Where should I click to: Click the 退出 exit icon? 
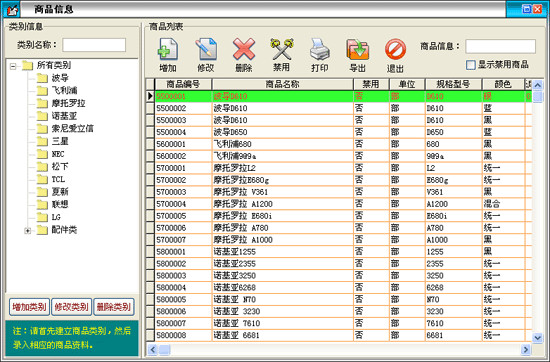point(395,49)
